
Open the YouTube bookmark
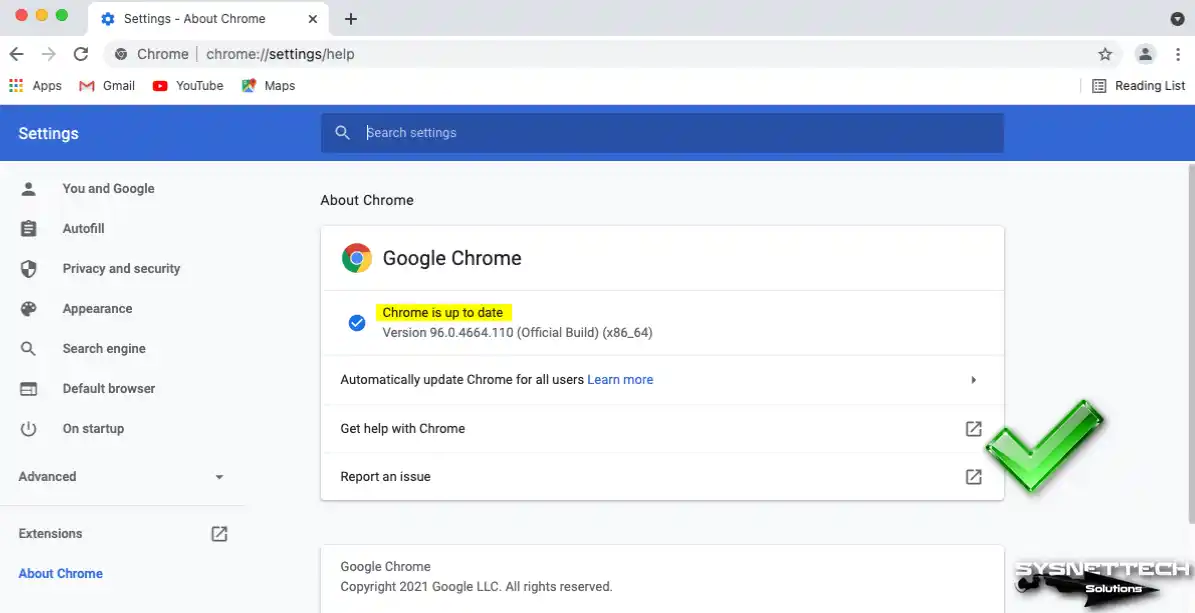pyautogui.click(x=188, y=86)
